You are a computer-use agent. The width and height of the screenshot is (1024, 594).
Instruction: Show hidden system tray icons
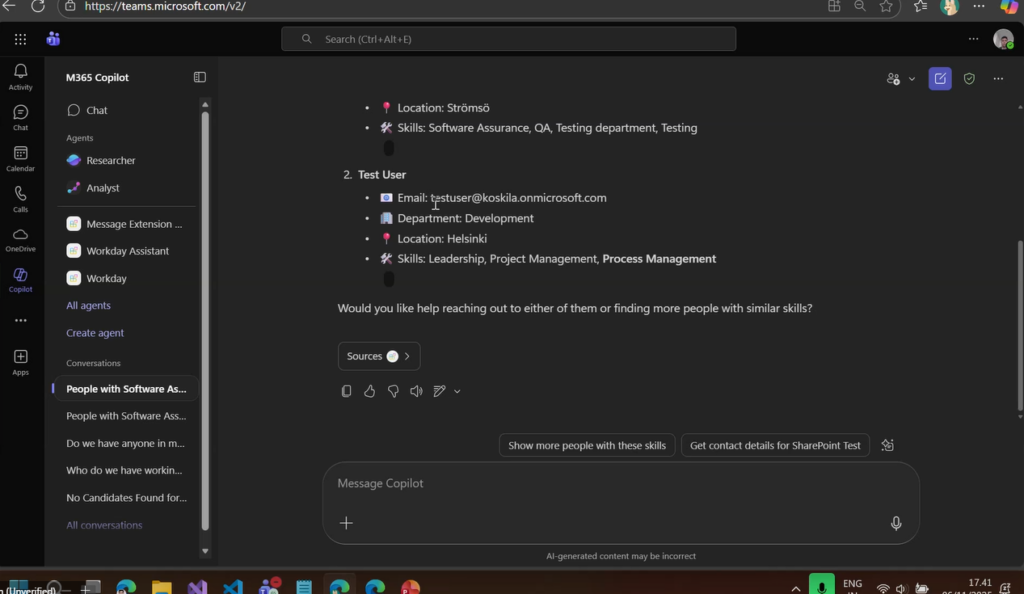tap(795, 588)
